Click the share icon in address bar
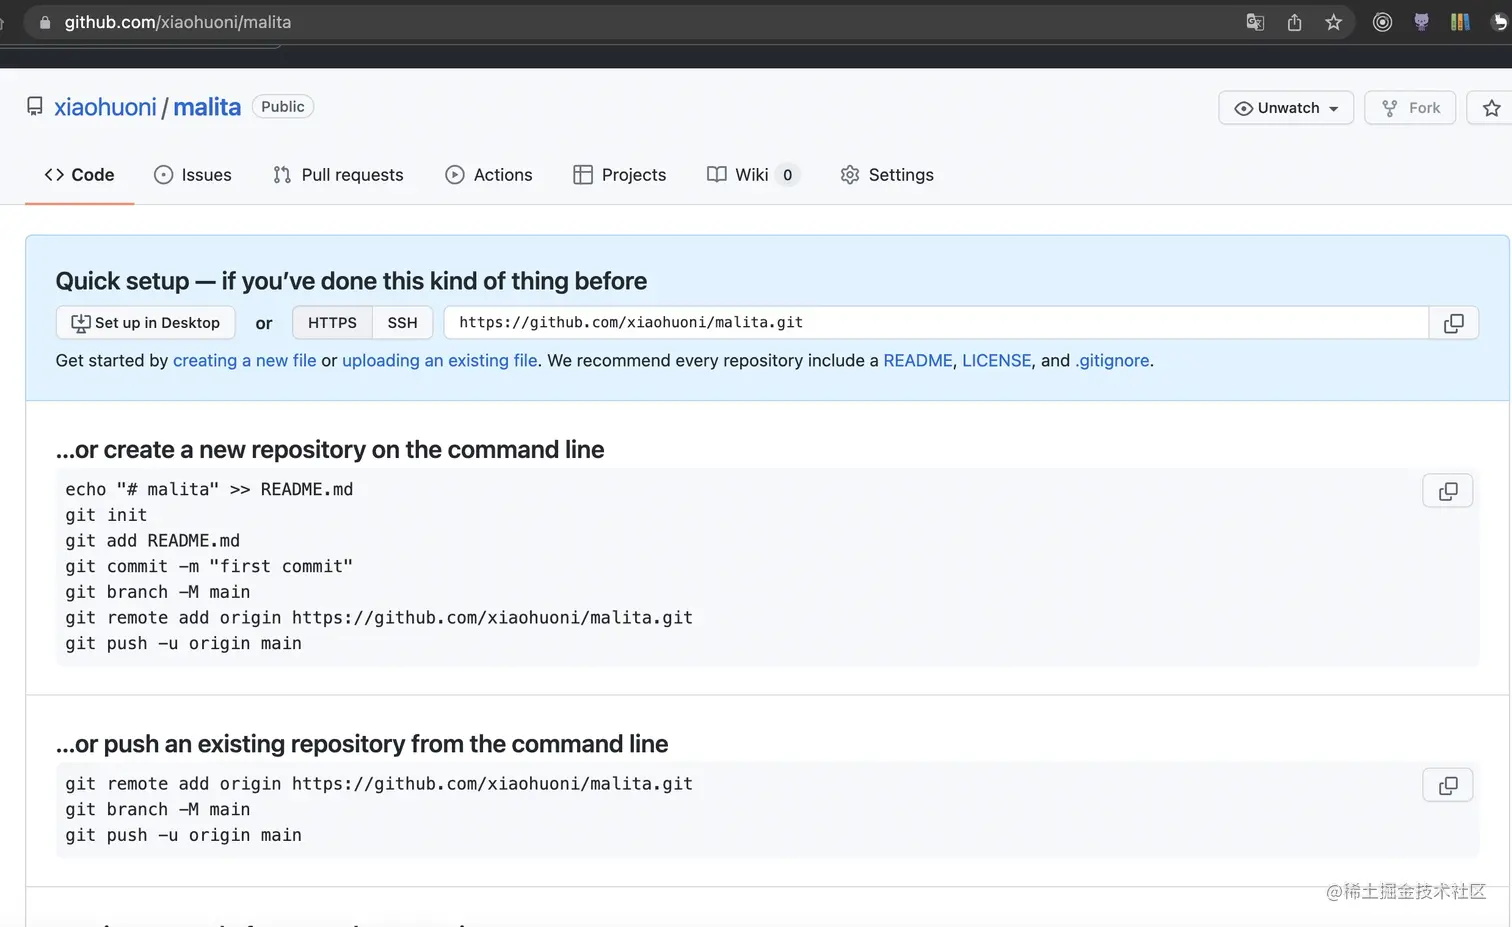This screenshot has height=927, width=1512. point(1294,22)
